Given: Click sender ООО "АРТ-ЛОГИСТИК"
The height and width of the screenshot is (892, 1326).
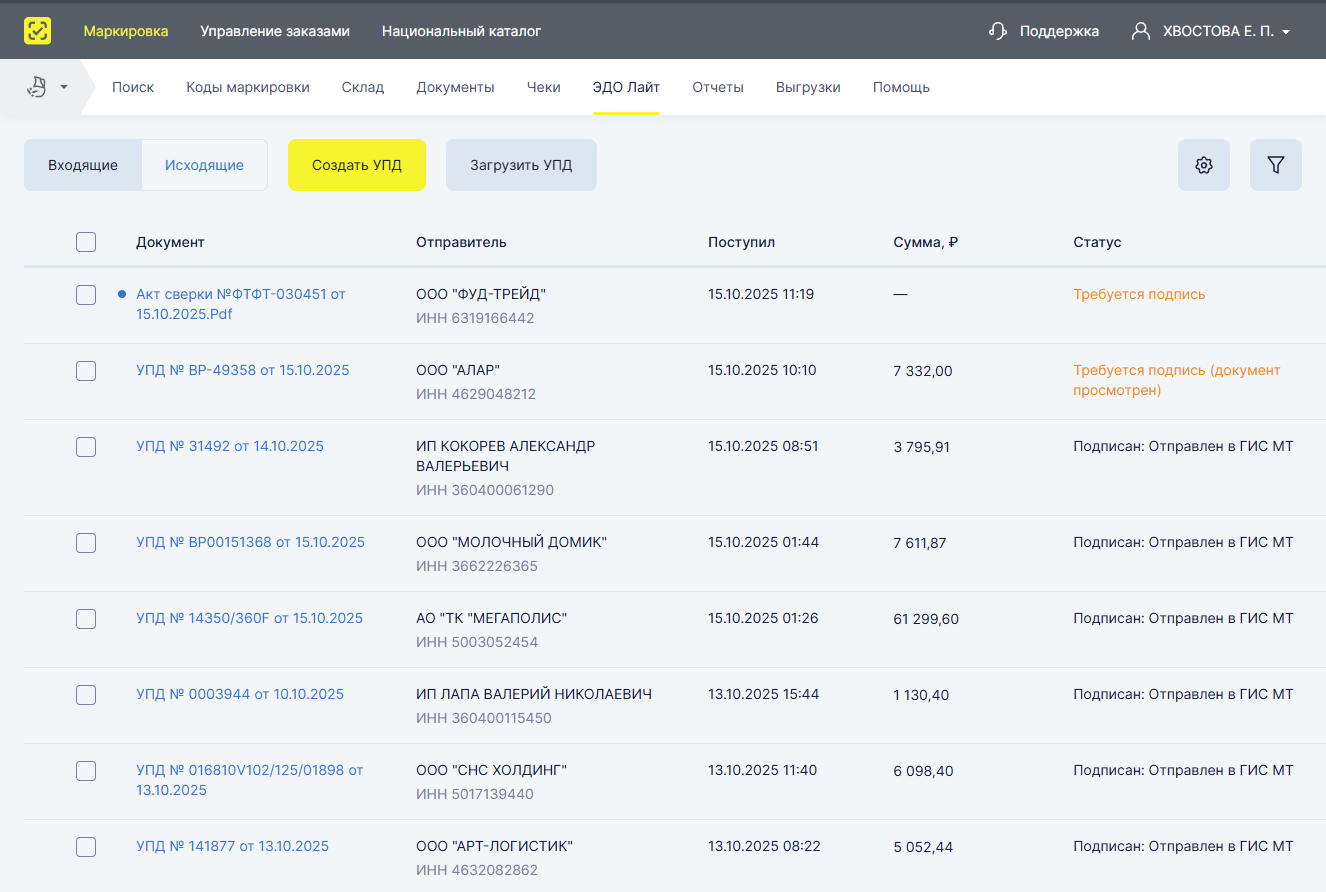Looking at the screenshot, I should tap(494, 846).
